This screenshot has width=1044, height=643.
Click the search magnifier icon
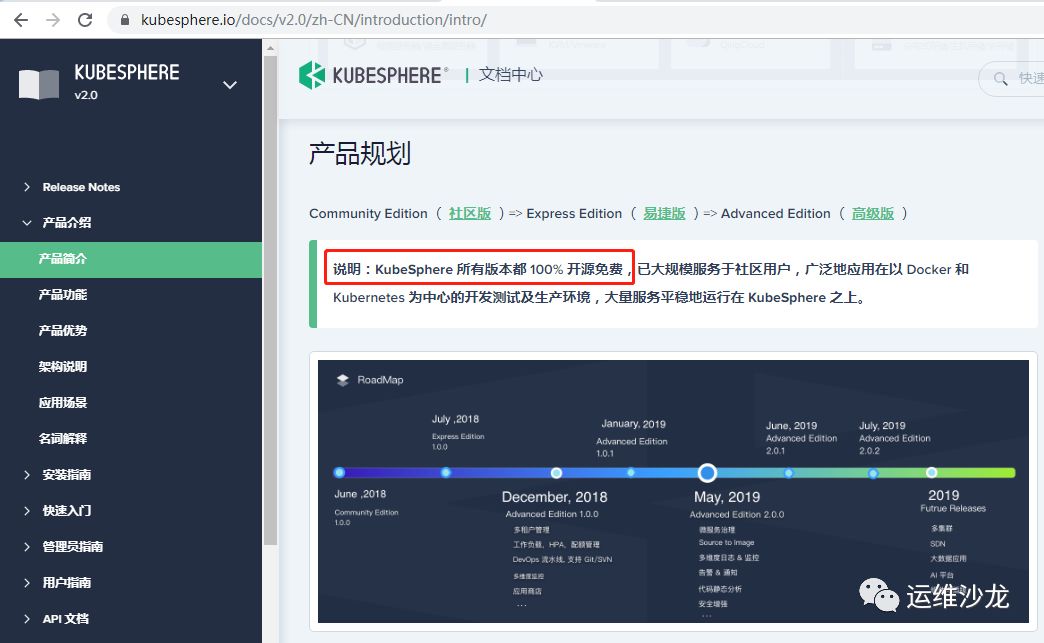point(1000,79)
